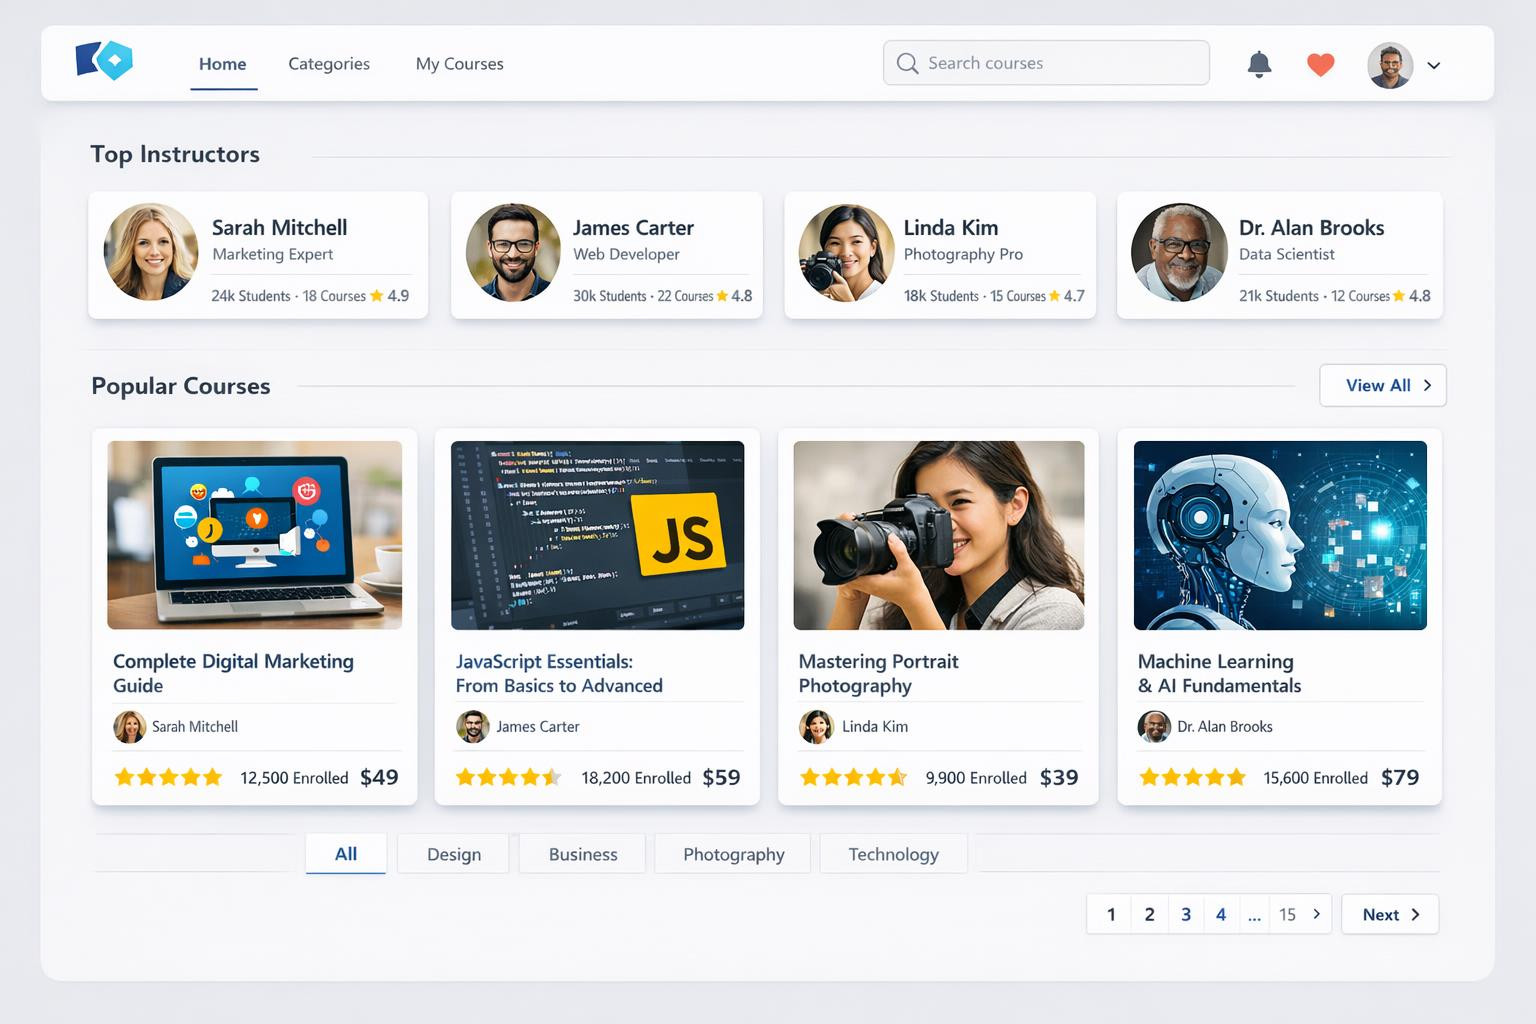Click star rating on Machine Learning course
1536x1024 pixels.
[x=1192, y=777]
